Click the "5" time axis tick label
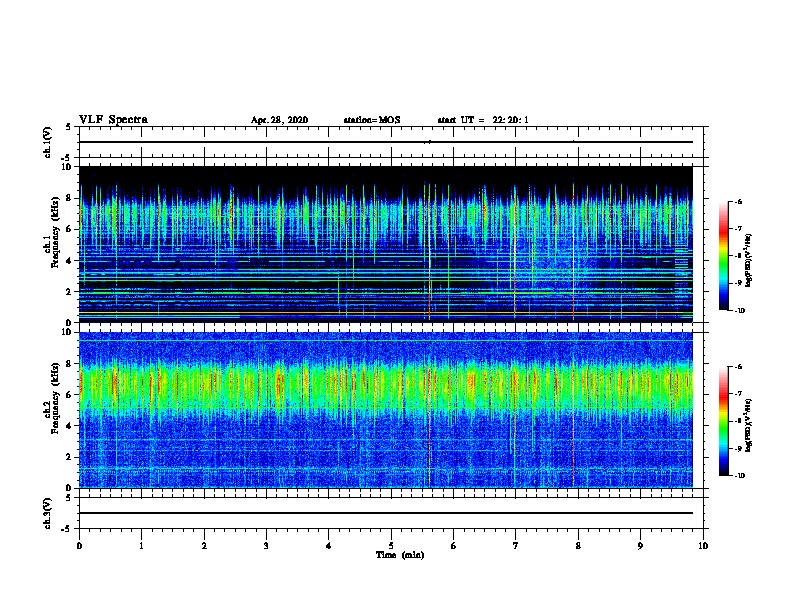Viewport: 792px width, 612px height. 391,546
